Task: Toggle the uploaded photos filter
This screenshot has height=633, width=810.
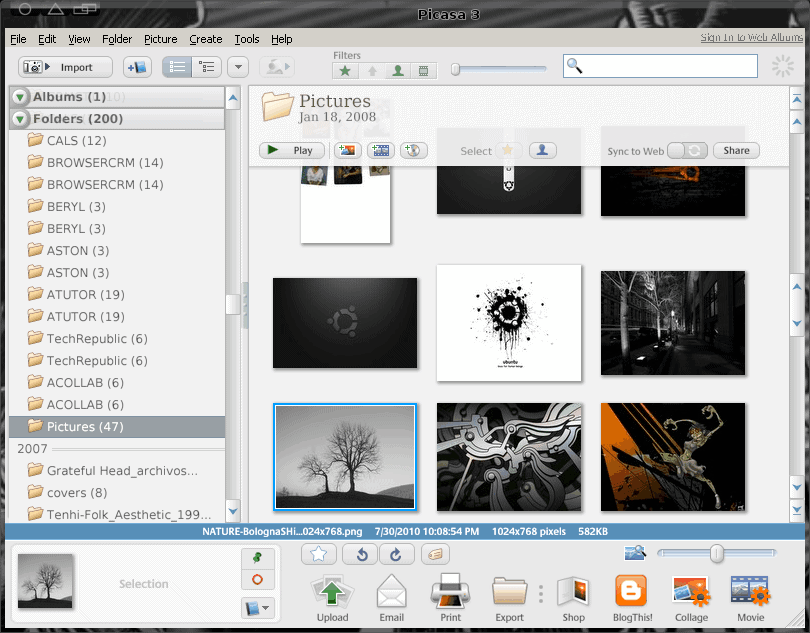Action: point(372,71)
